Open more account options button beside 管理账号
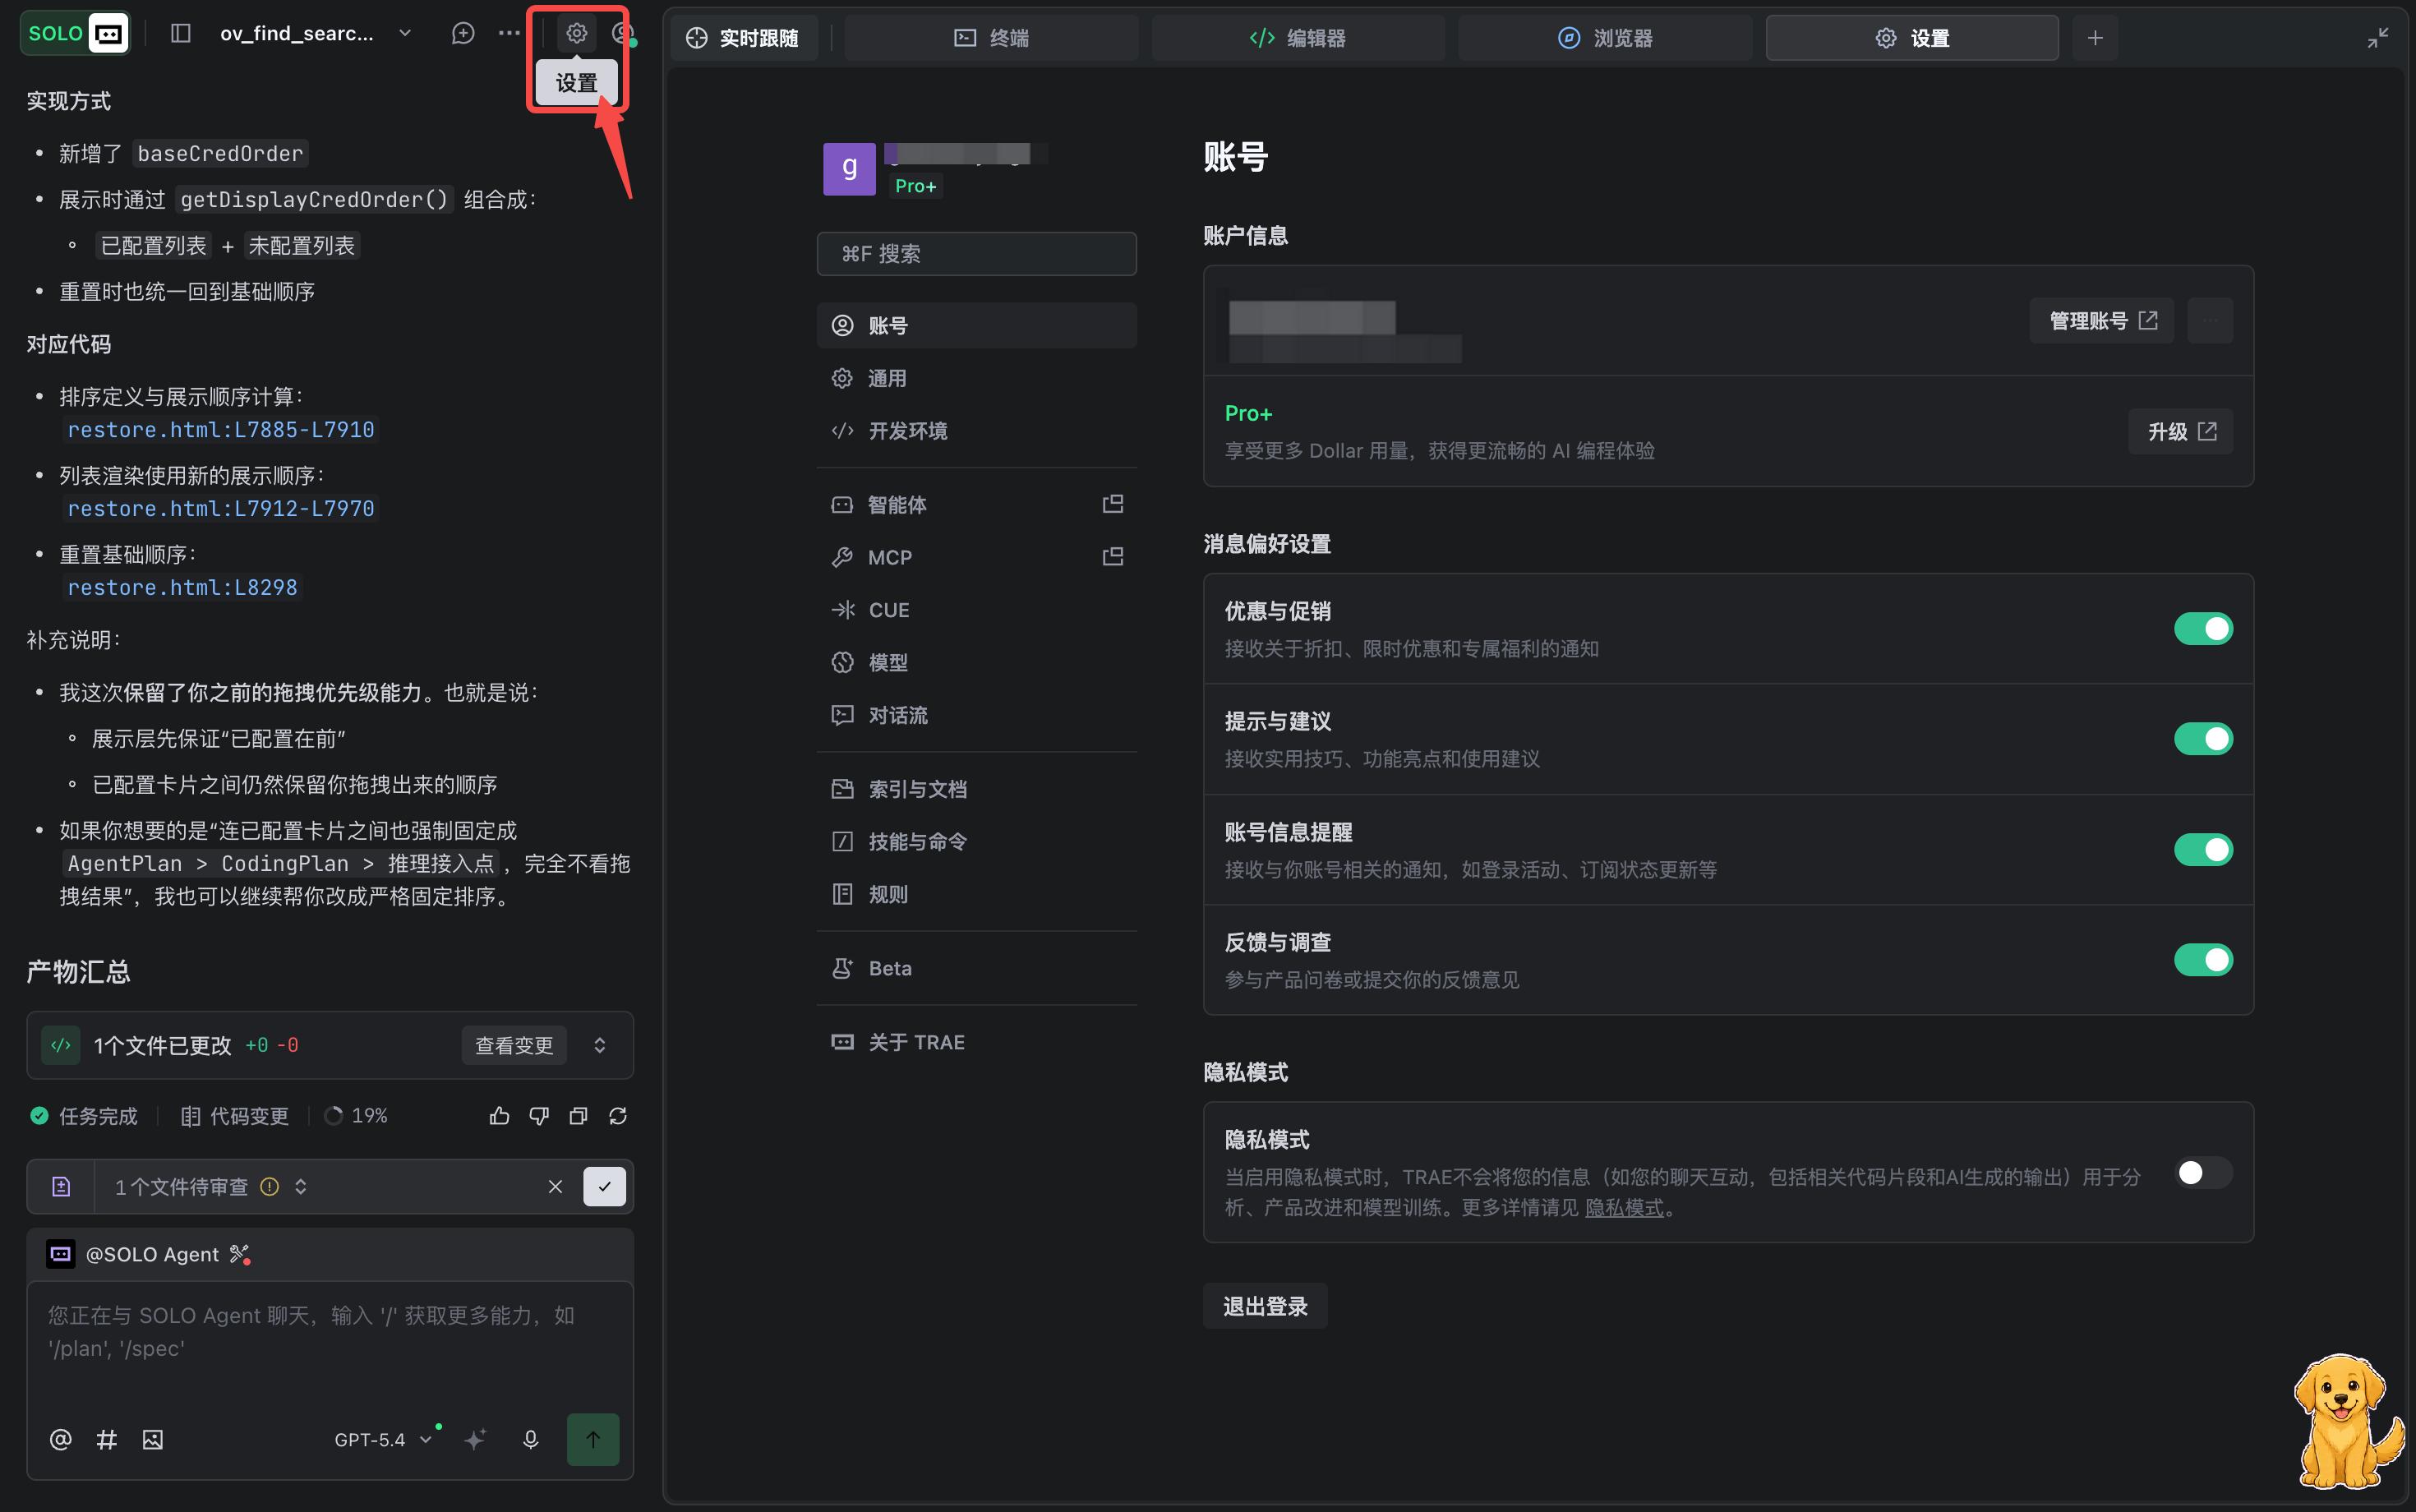The image size is (2416, 1512). [2210, 321]
